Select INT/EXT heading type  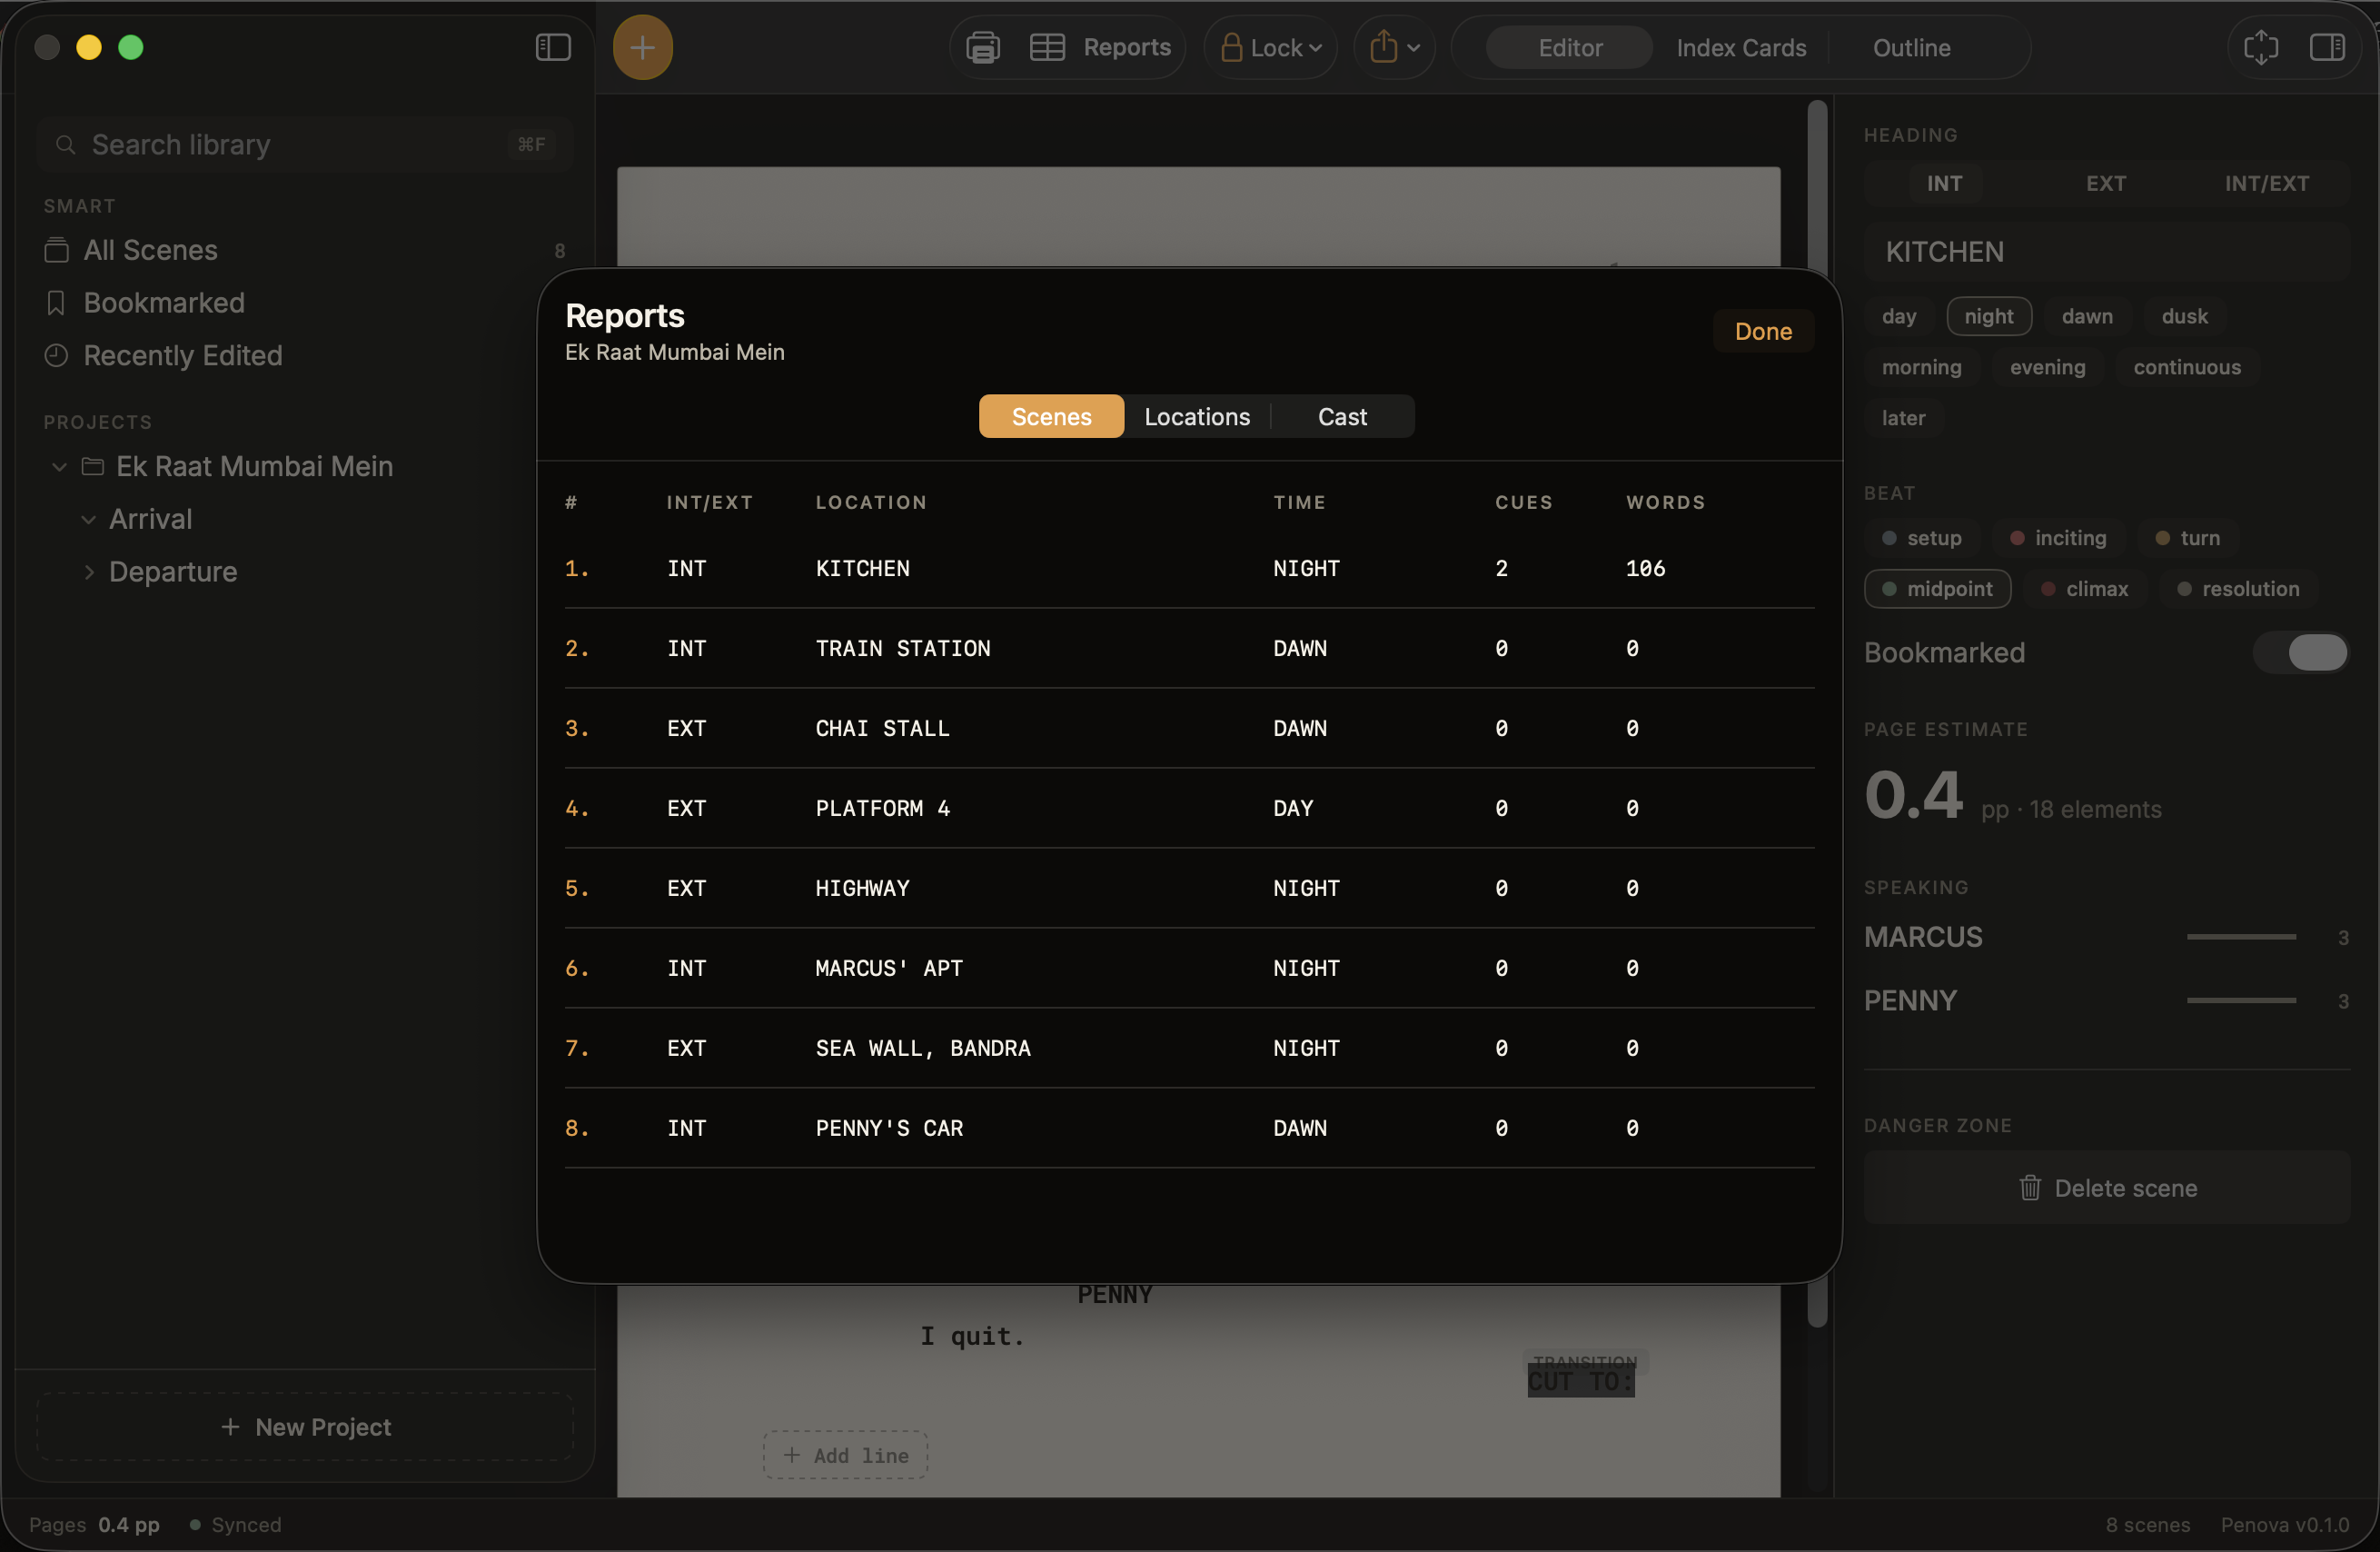pos(2267,183)
